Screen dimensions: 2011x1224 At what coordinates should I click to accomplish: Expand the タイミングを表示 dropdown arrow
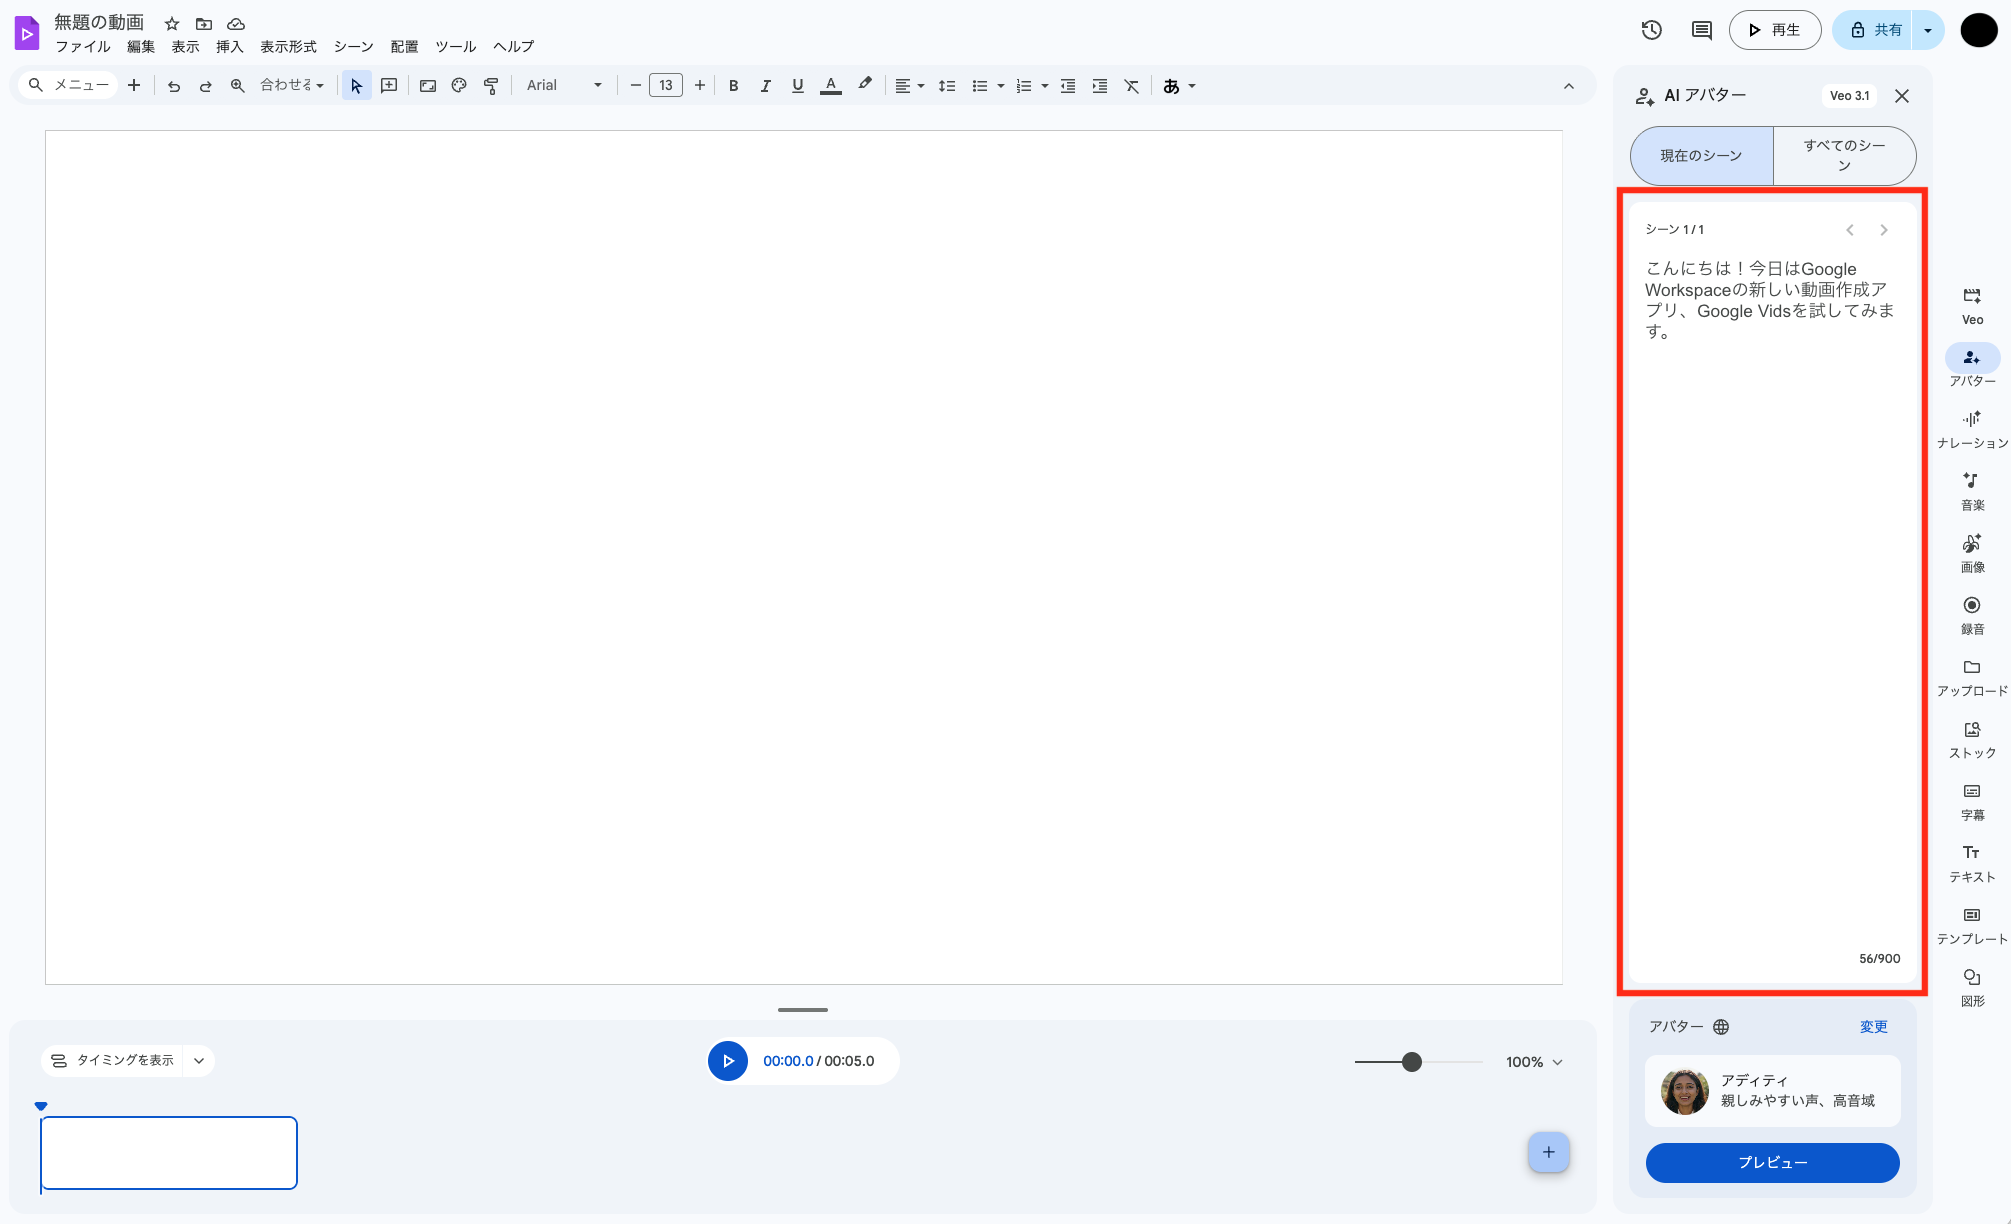click(x=199, y=1061)
